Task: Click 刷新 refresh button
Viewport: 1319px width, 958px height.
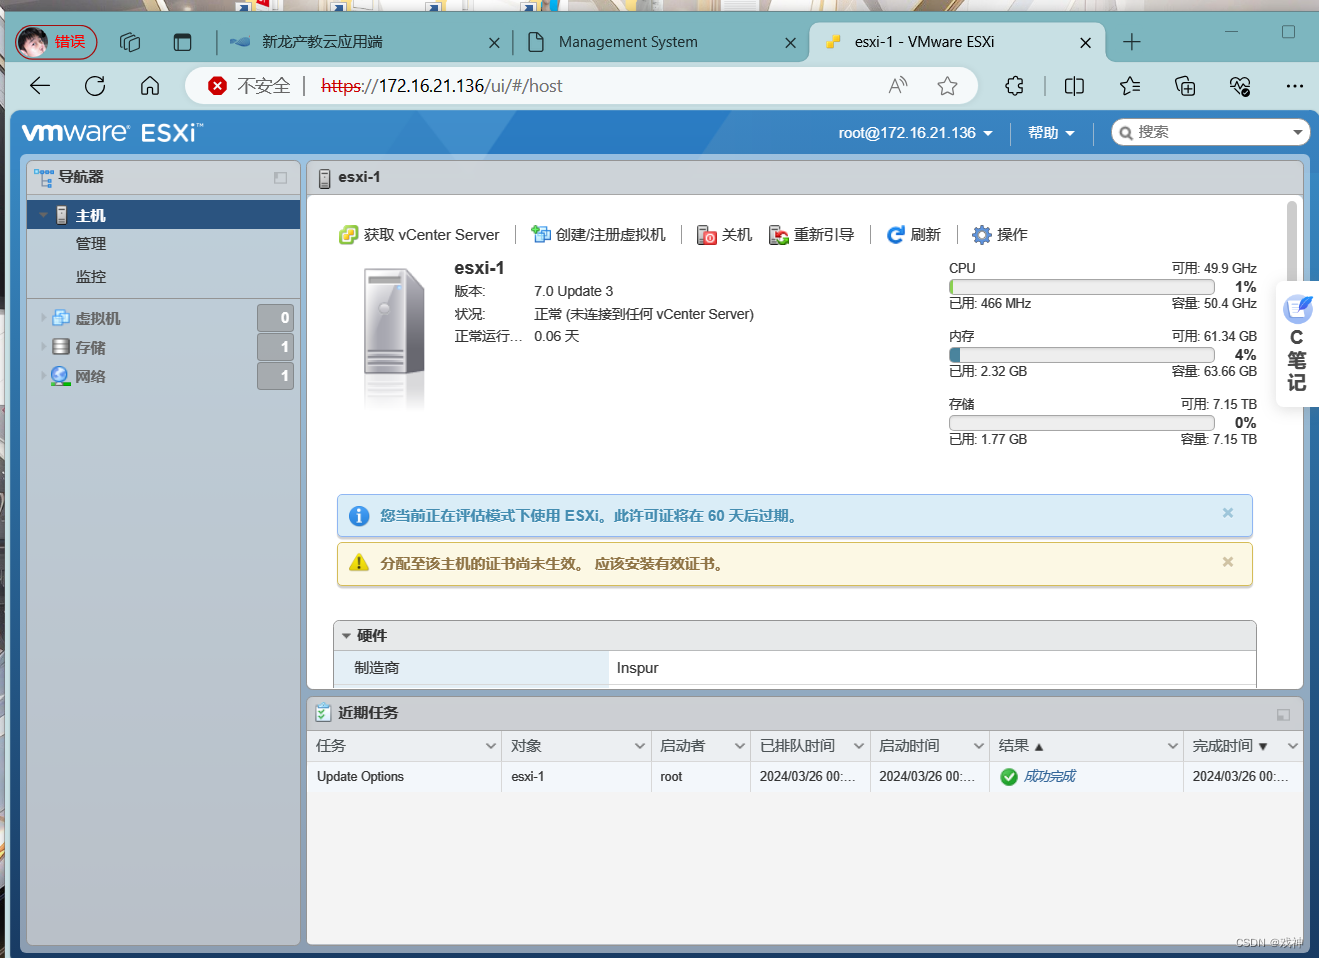Action: click(914, 235)
